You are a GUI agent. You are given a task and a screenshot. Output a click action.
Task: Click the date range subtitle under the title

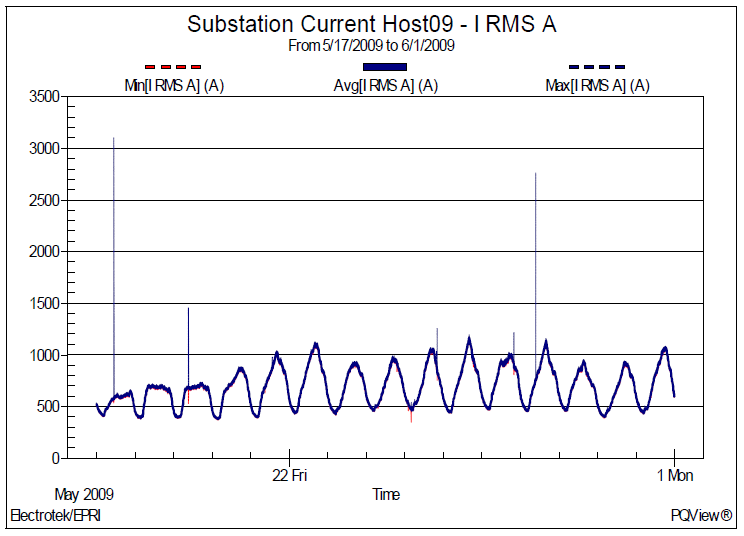(x=371, y=46)
